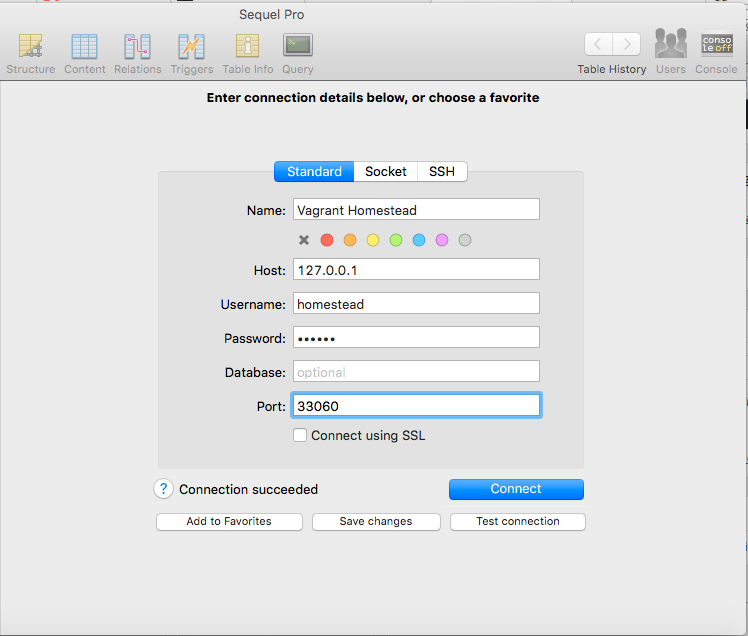This screenshot has height=636, width=748.
Task: Click the help question mark button
Action: (x=163, y=489)
